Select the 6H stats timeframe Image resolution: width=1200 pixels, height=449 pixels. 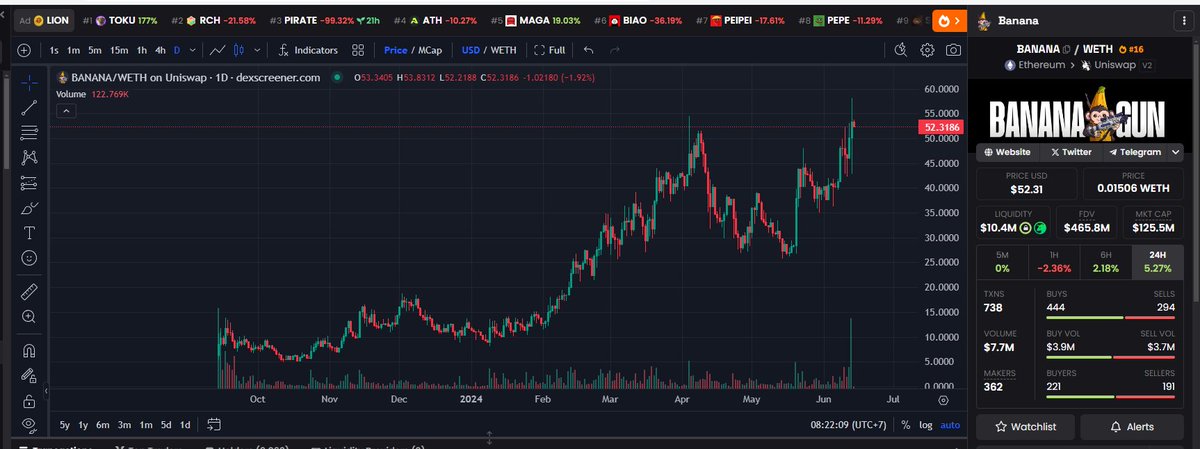1106,262
